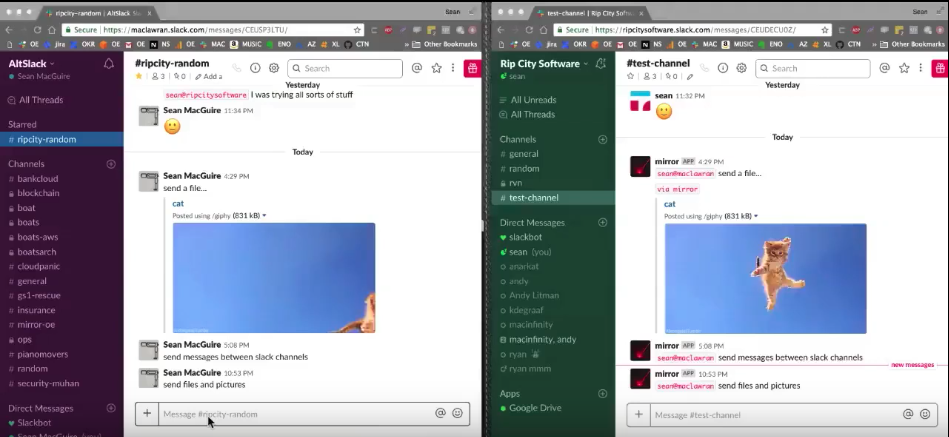Add an app with plus beside Apps

(x=602, y=393)
